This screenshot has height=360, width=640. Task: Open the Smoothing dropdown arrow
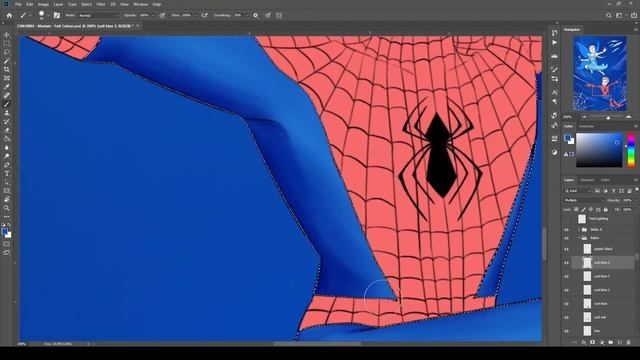point(247,16)
